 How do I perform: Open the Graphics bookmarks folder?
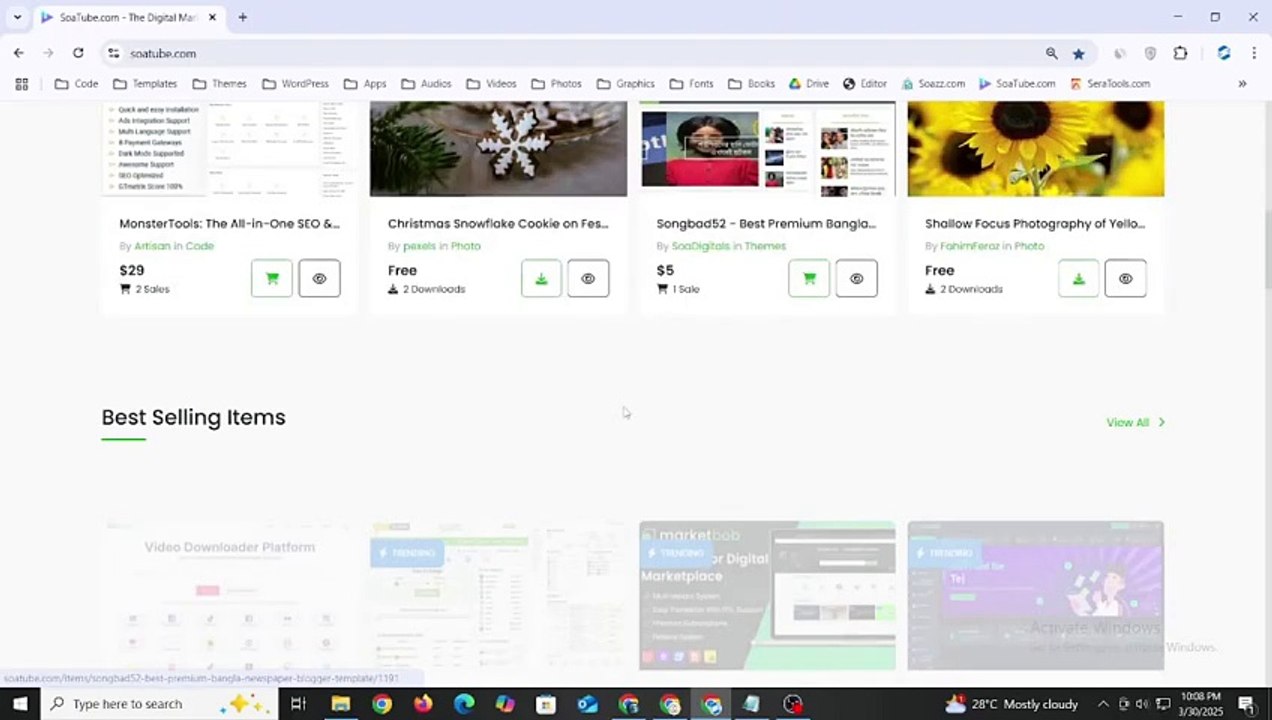(x=625, y=84)
